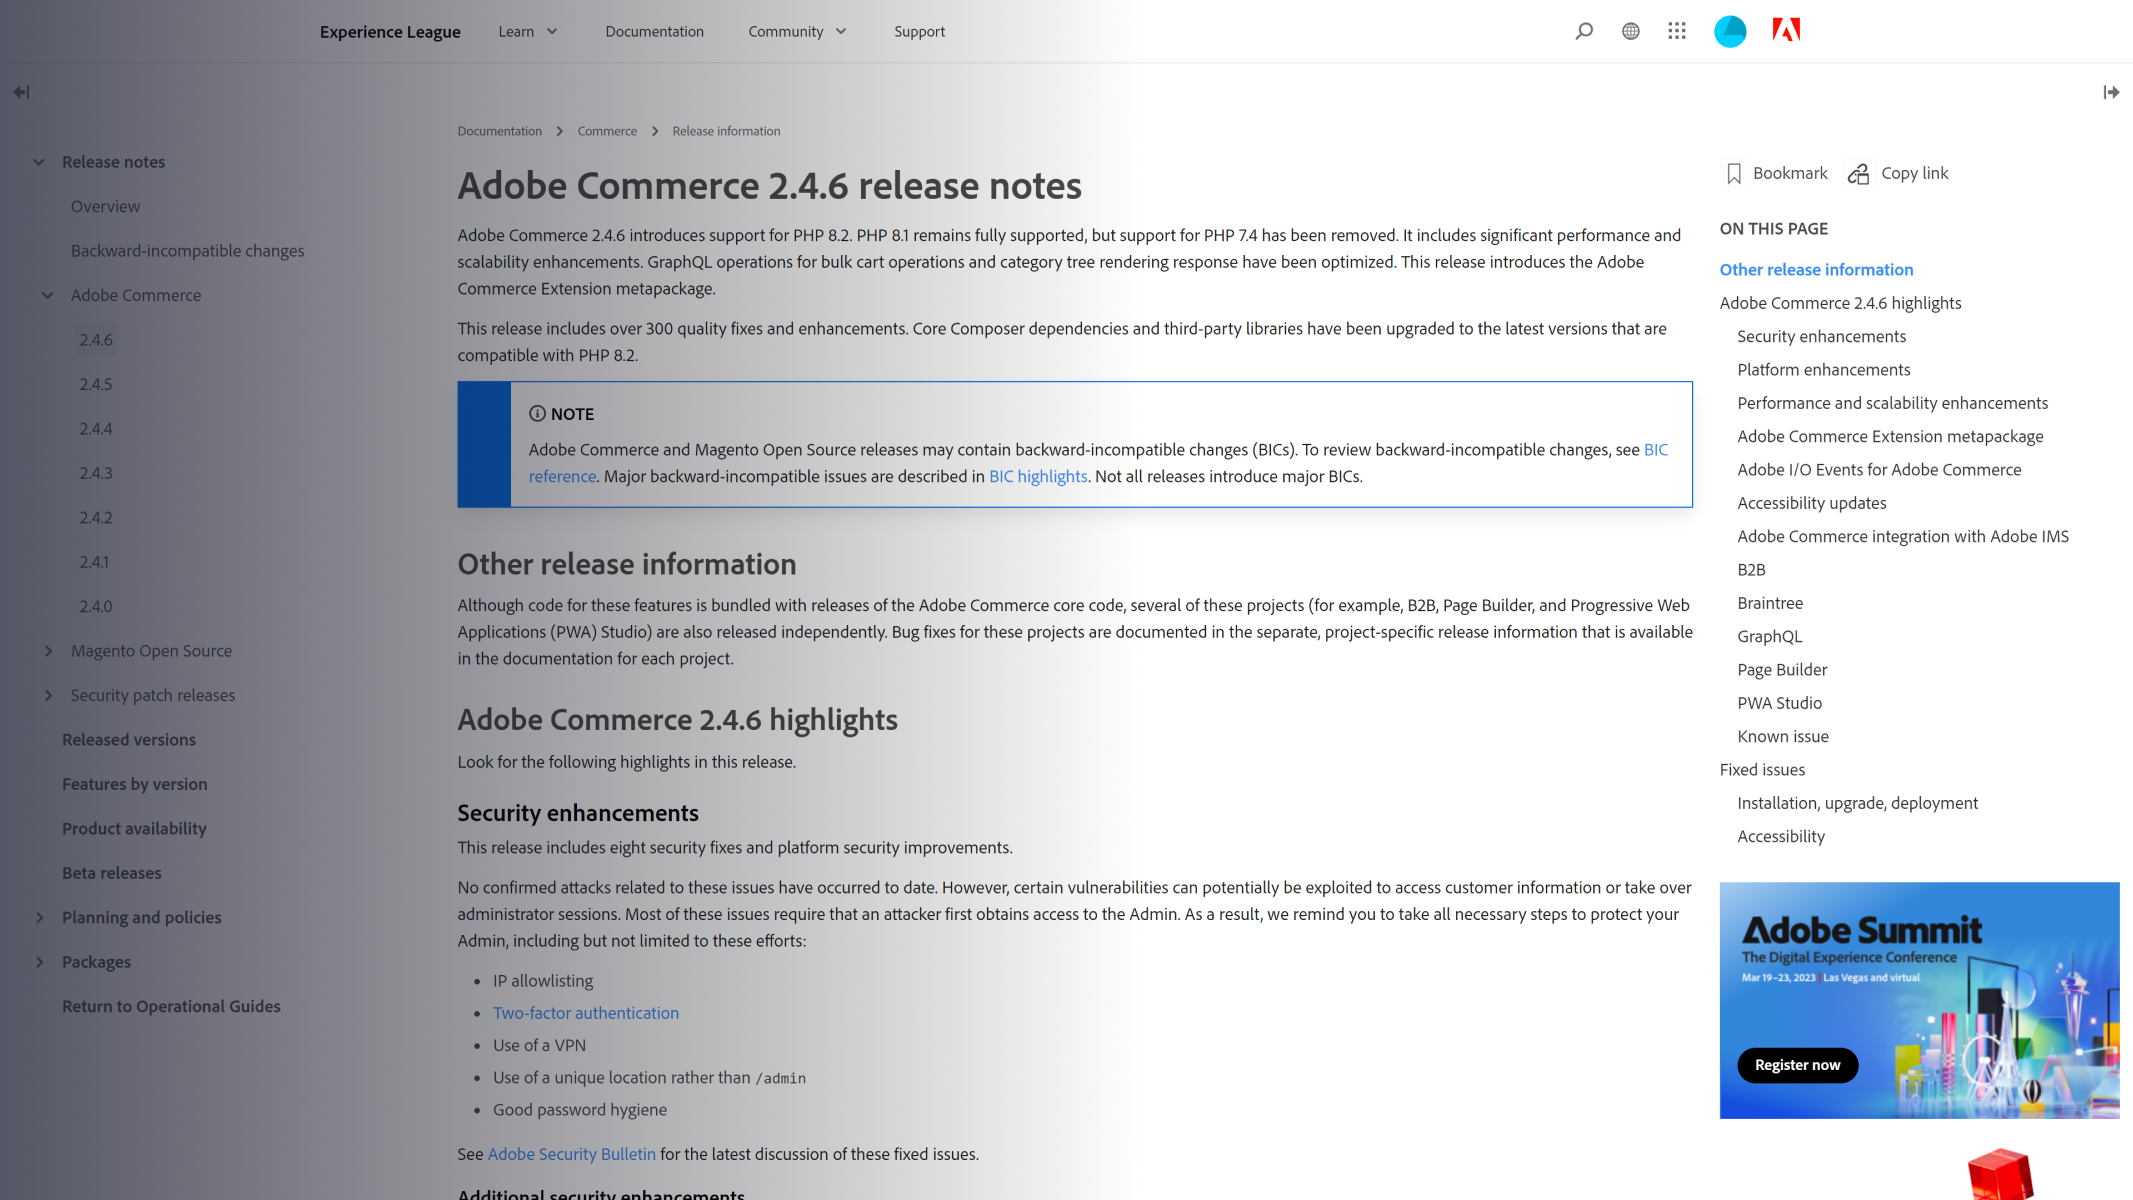The width and height of the screenshot is (2133, 1200).
Task: Expand the Planning and policies section
Action: (x=38, y=917)
